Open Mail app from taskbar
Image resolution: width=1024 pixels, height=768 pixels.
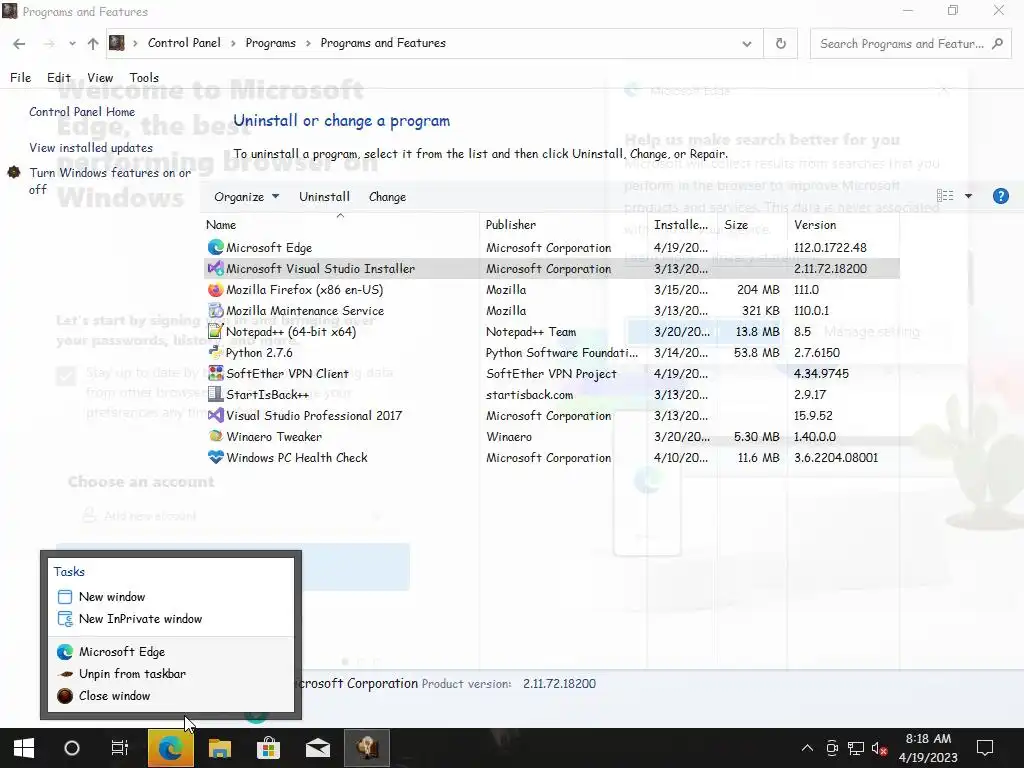(x=317, y=748)
